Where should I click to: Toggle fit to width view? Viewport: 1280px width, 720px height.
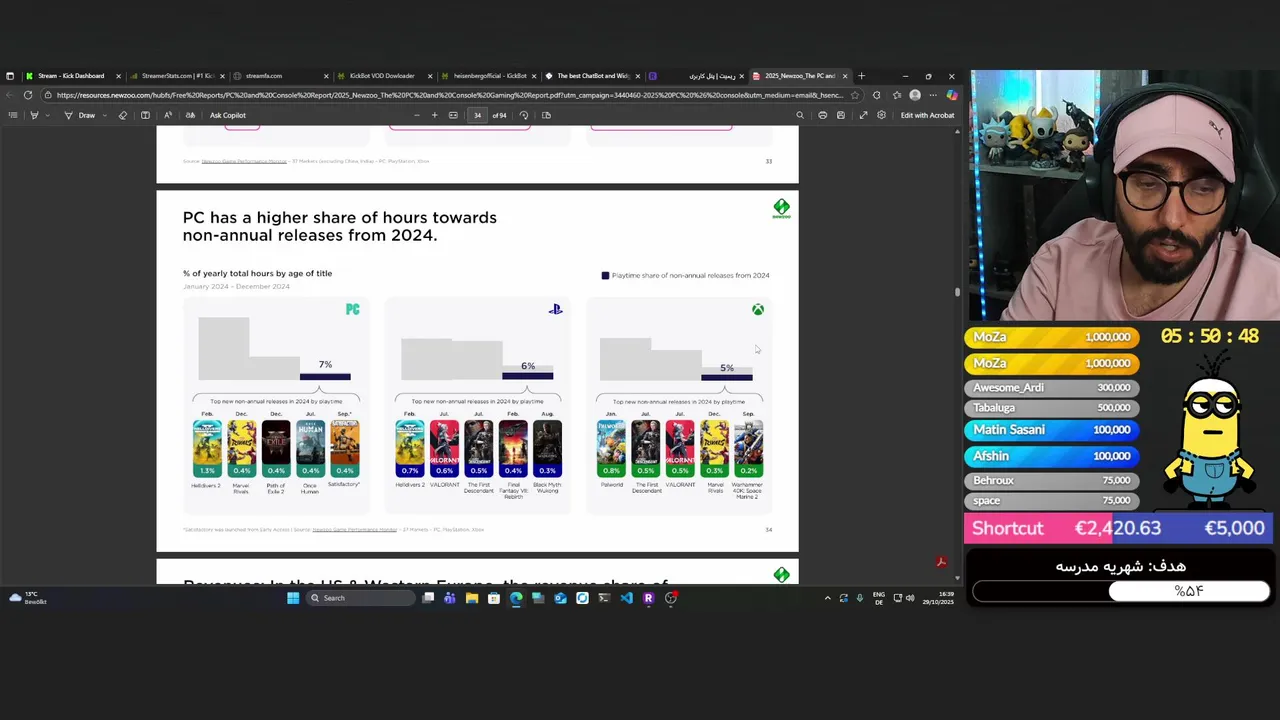453,115
